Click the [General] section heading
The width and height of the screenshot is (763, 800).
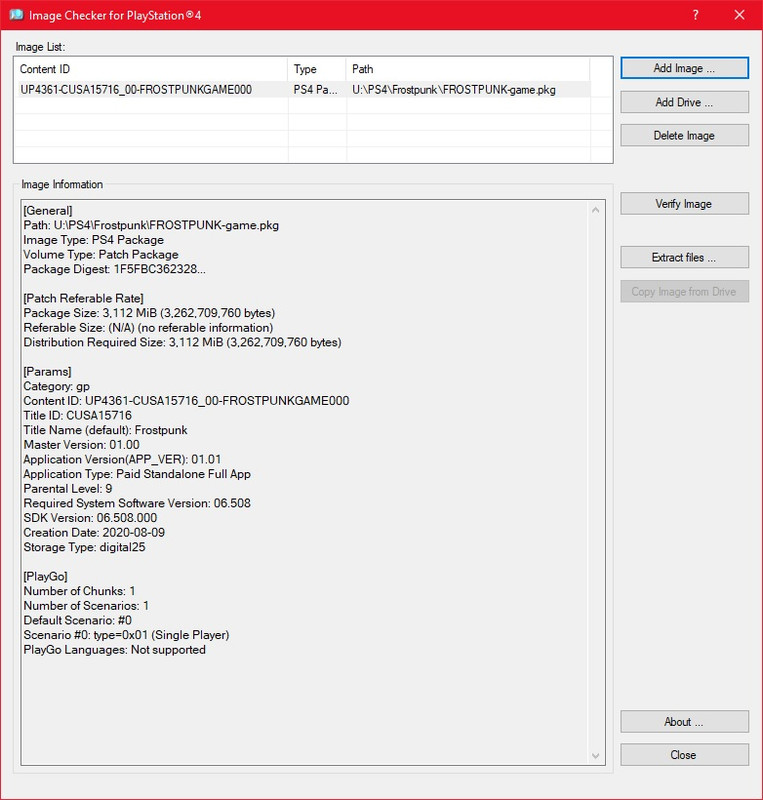click(48, 211)
